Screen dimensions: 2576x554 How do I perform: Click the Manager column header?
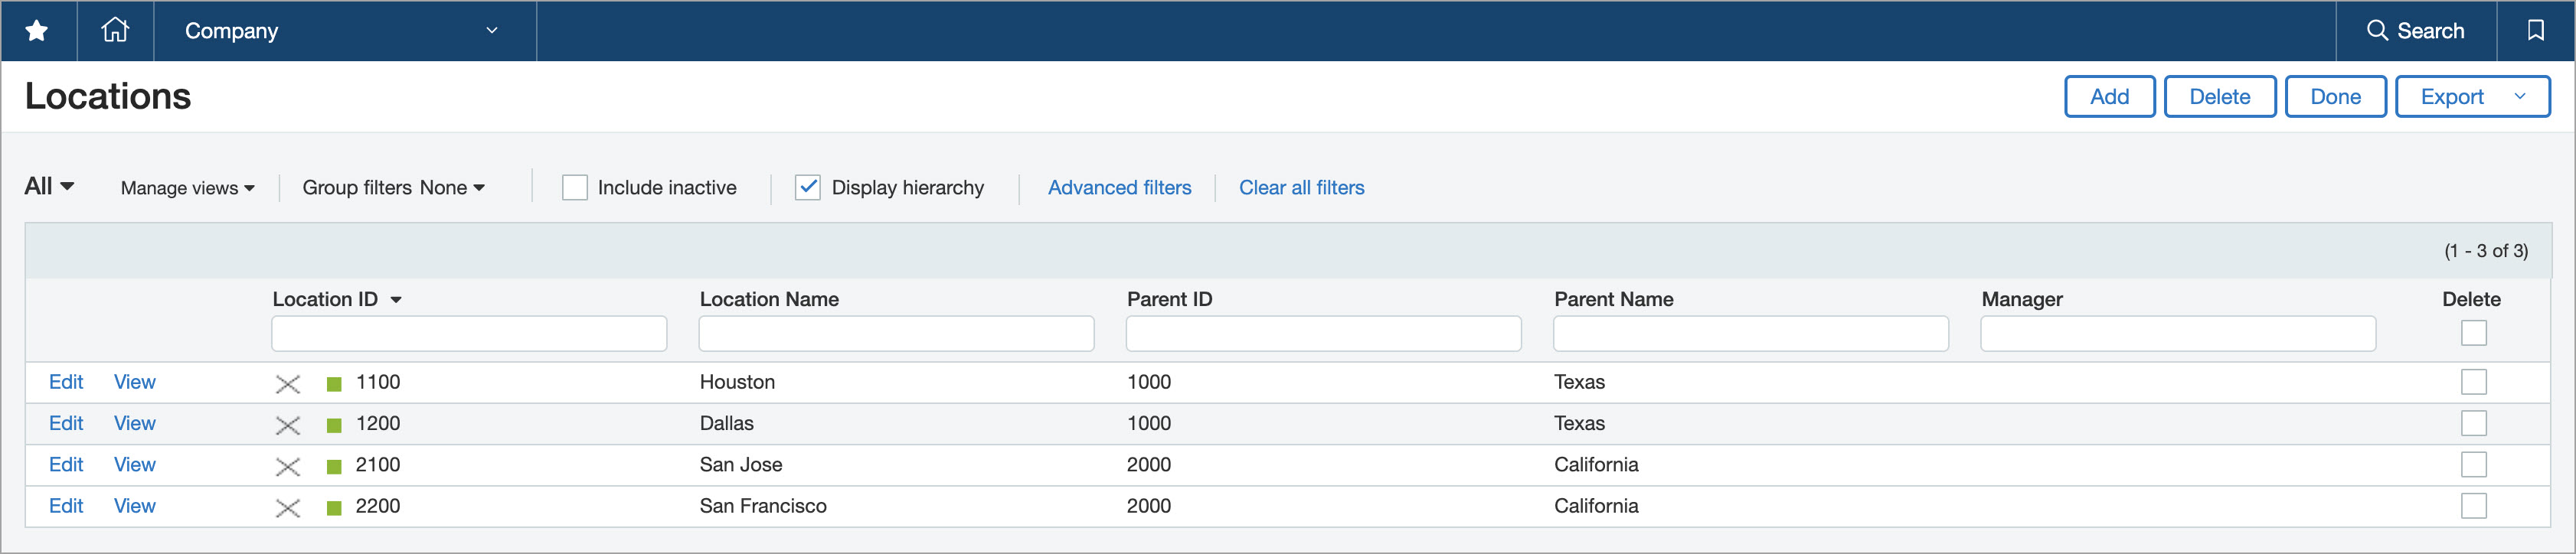[2021, 299]
